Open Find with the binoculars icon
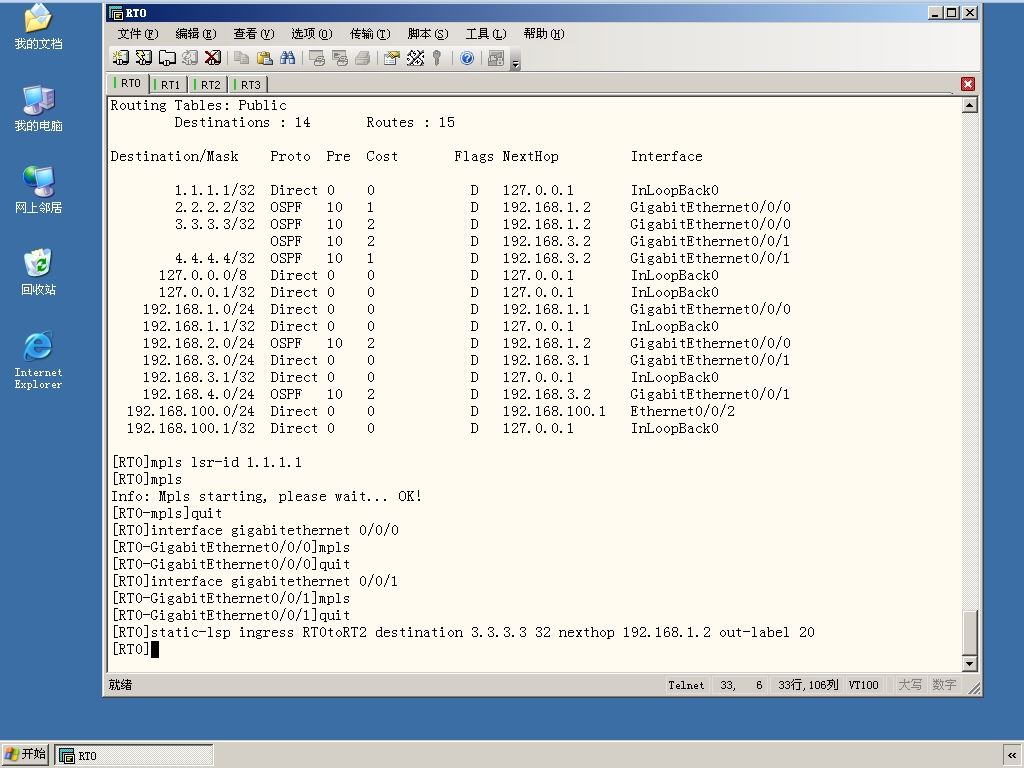Viewport: 1024px width, 768px height. [x=287, y=58]
